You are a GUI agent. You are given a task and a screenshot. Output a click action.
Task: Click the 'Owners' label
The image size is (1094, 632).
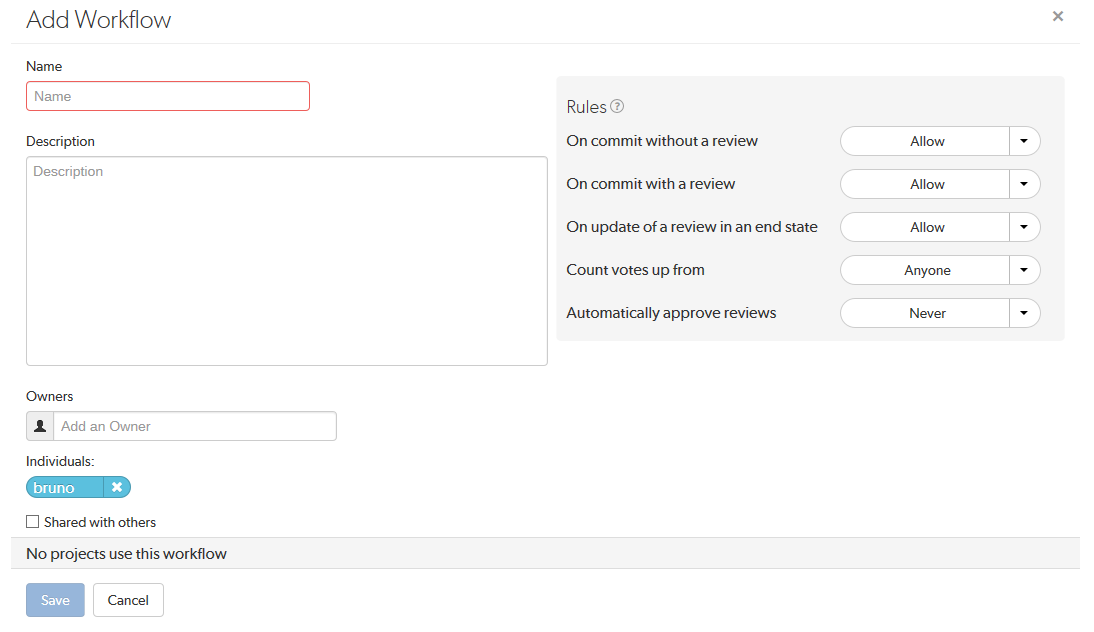click(50, 396)
